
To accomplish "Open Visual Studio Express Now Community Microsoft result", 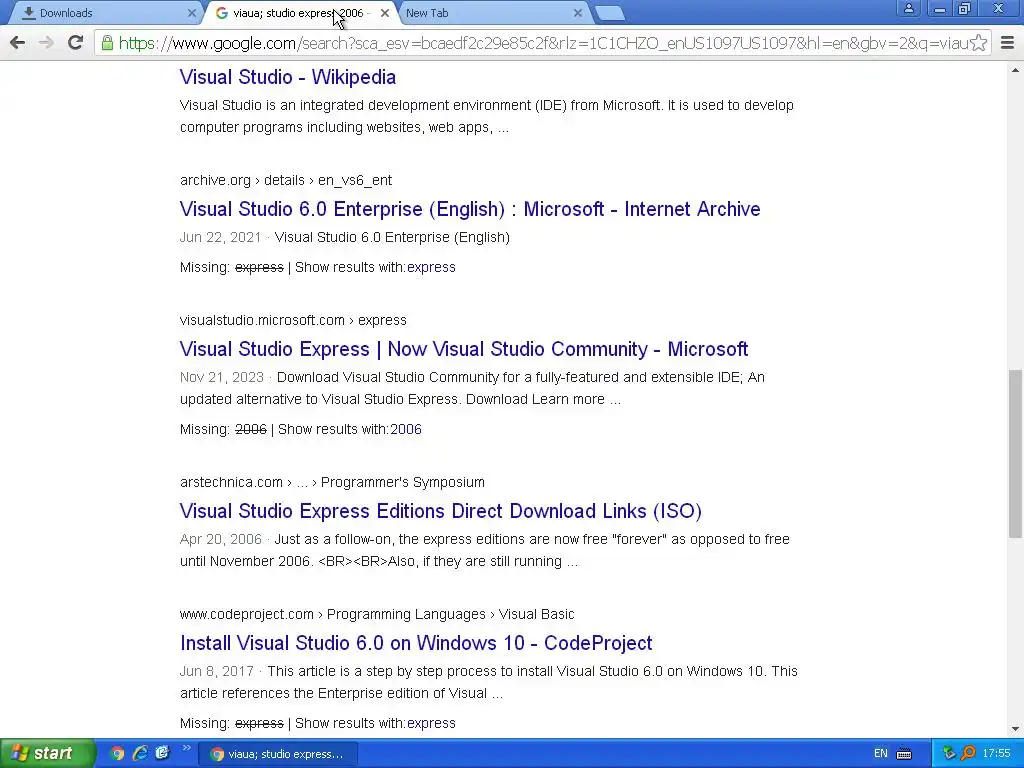I will coord(464,349).
